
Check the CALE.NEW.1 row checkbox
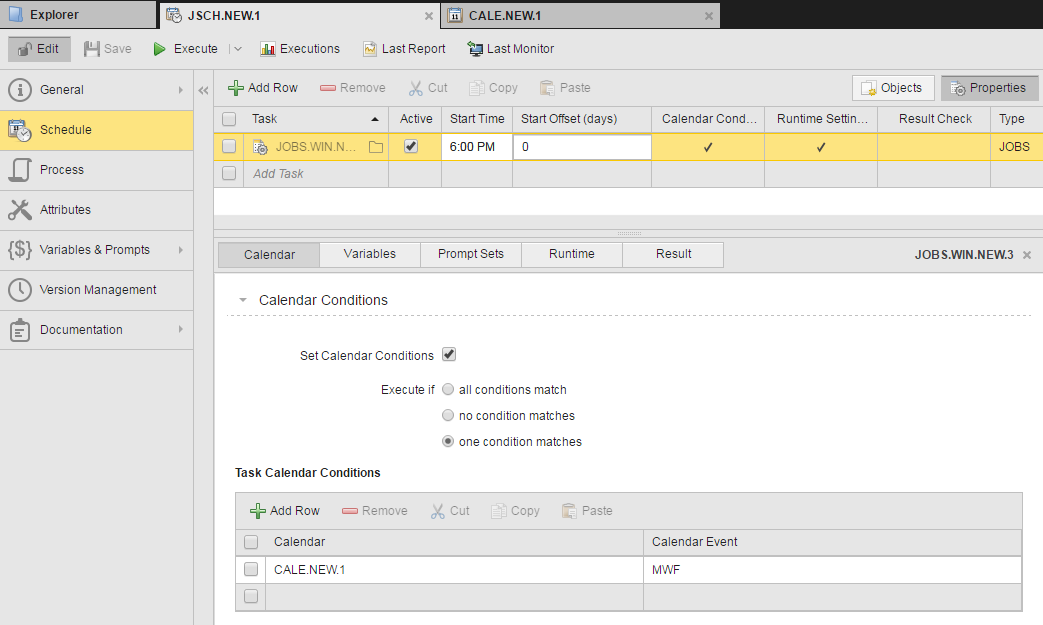coord(251,569)
